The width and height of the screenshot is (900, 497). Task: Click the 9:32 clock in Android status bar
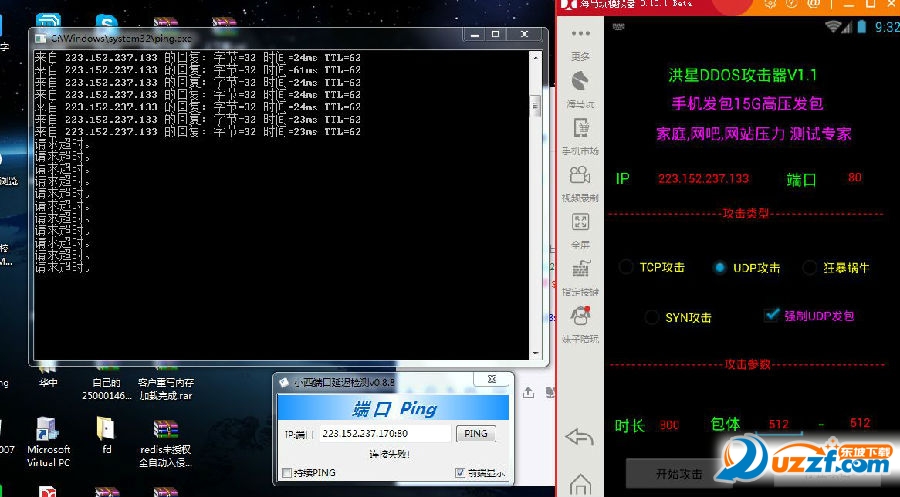887,27
